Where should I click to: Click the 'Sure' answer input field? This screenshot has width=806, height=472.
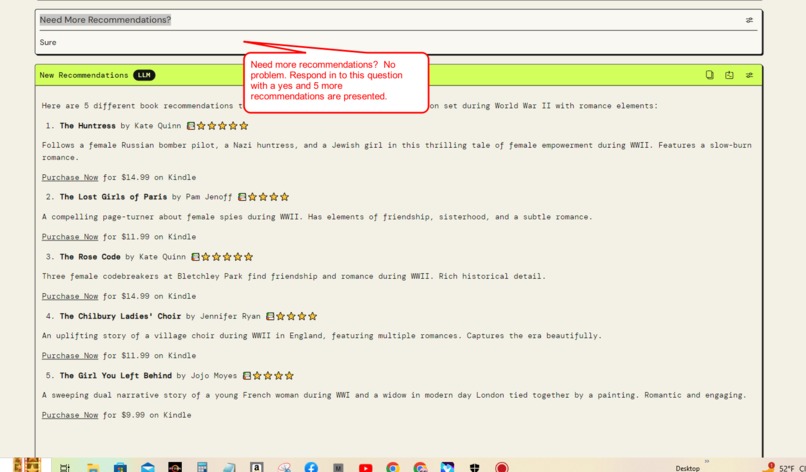(398, 43)
